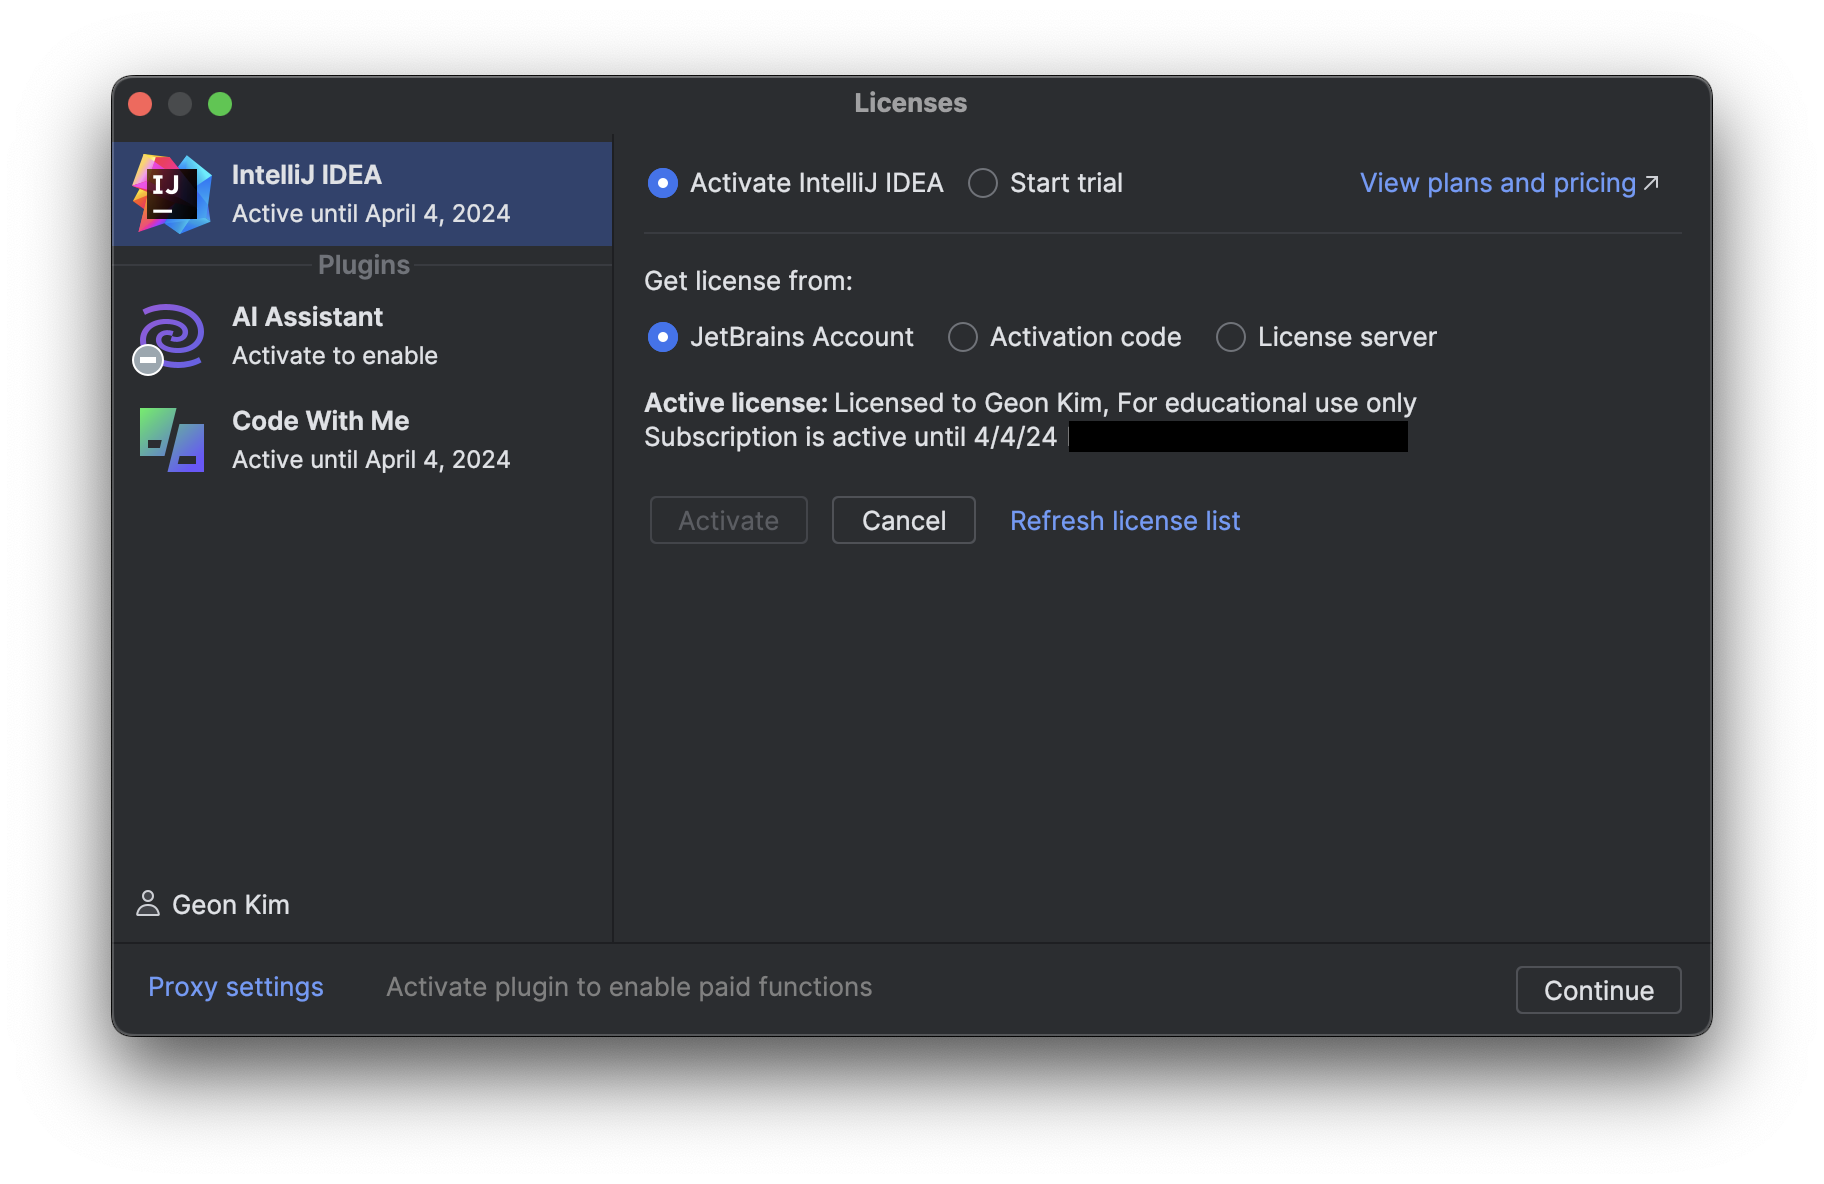Click the user profile icon beside Geon Kim

(x=148, y=904)
